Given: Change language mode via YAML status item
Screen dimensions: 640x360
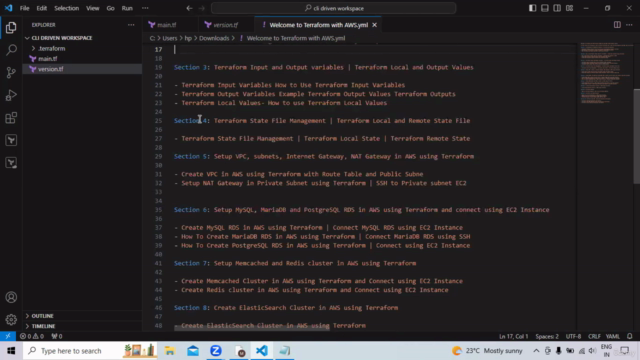Looking at the screenshot, I should coord(612,336).
